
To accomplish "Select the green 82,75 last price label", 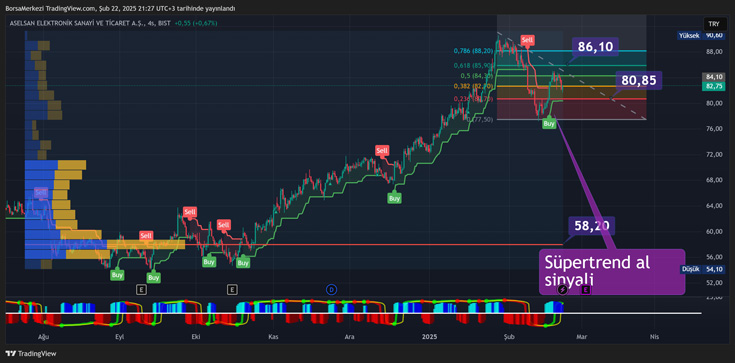I will tap(714, 86).
